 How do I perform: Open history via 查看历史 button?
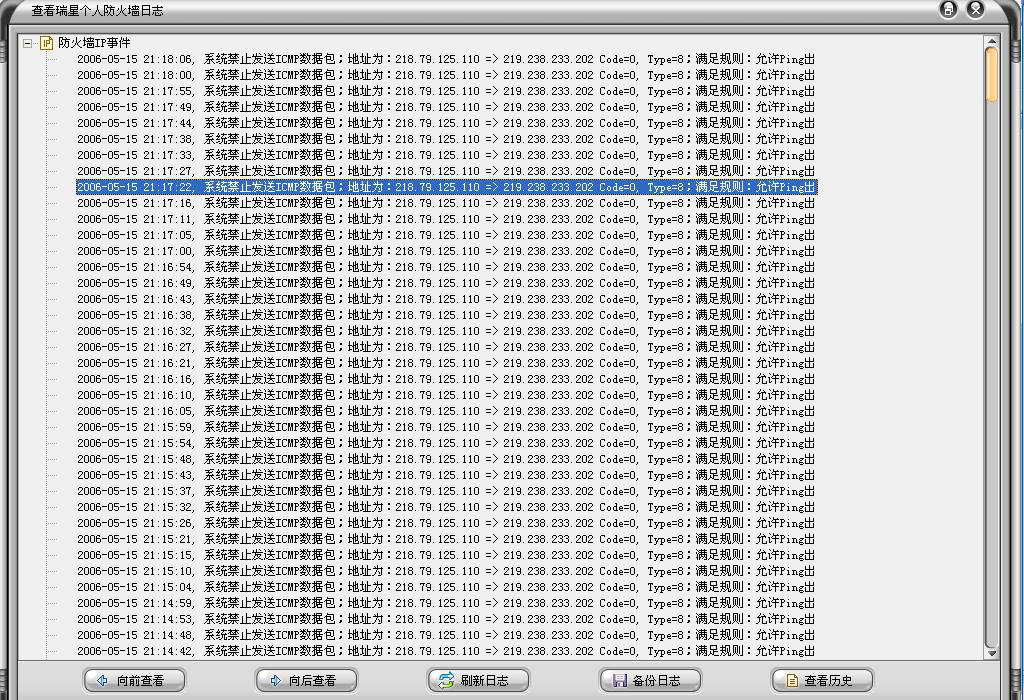point(822,680)
